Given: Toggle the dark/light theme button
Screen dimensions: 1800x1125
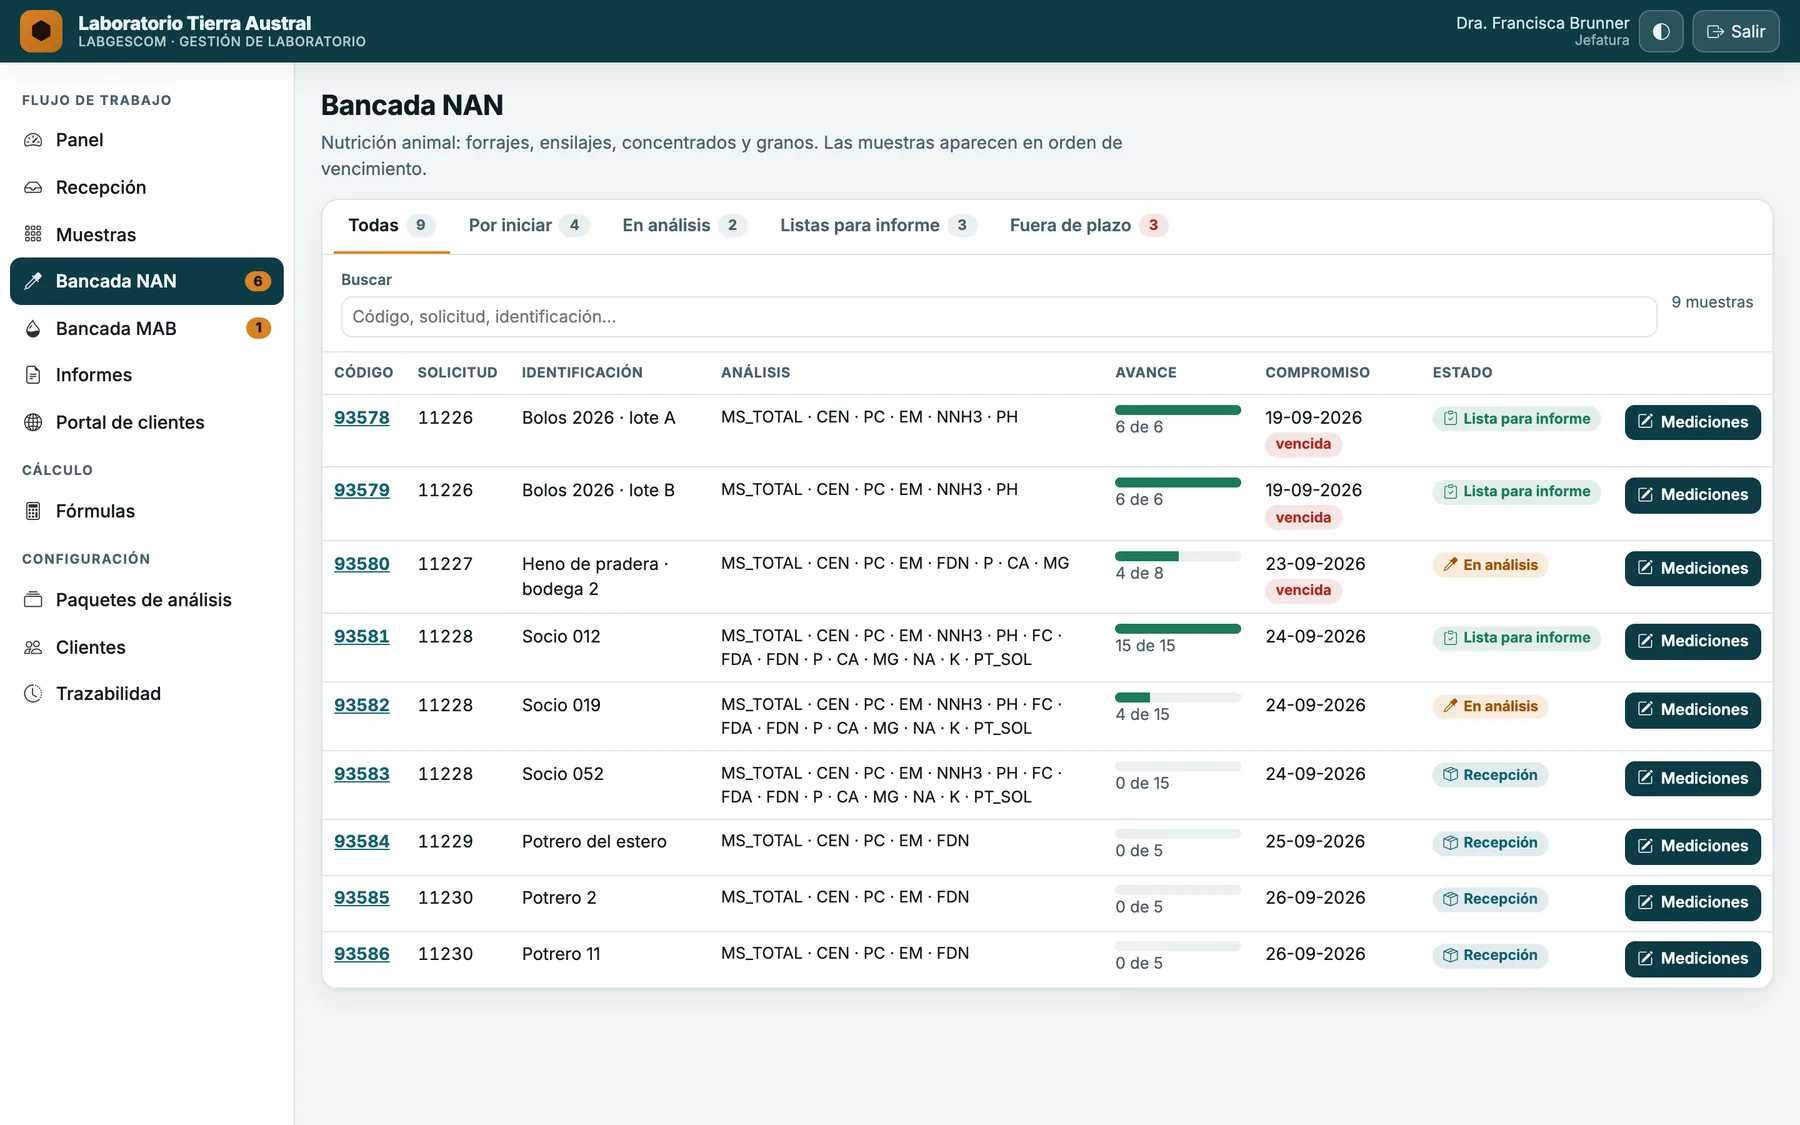Looking at the screenshot, I should click(1661, 31).
